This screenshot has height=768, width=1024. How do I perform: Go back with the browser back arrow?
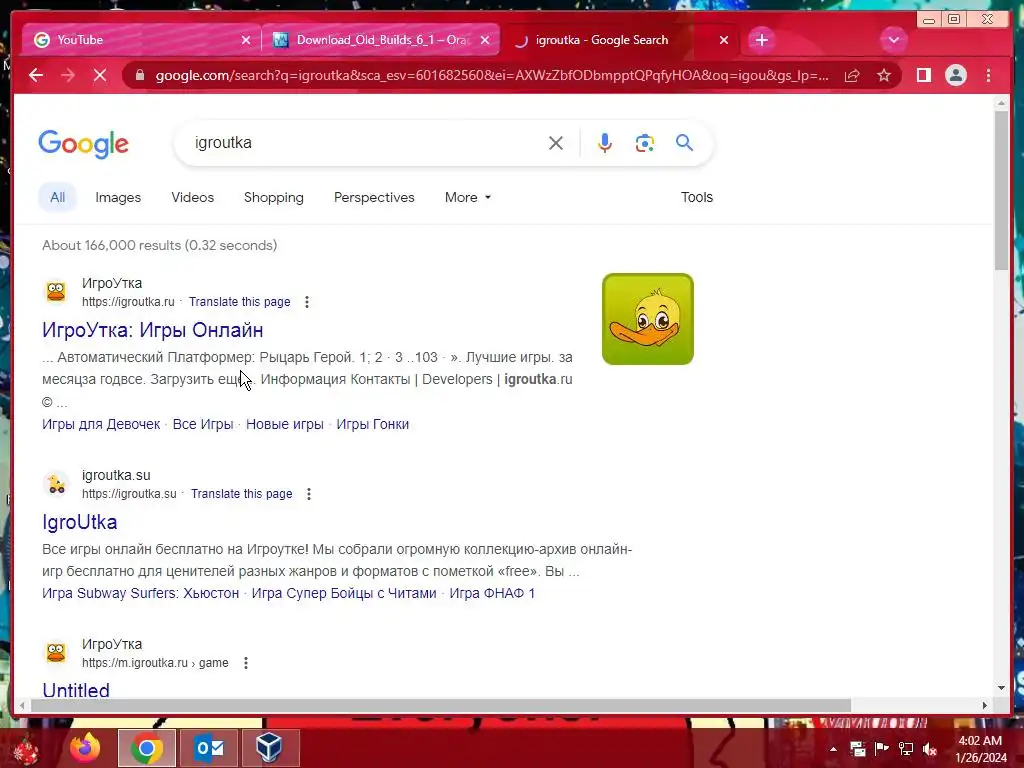tap(36, 76)
